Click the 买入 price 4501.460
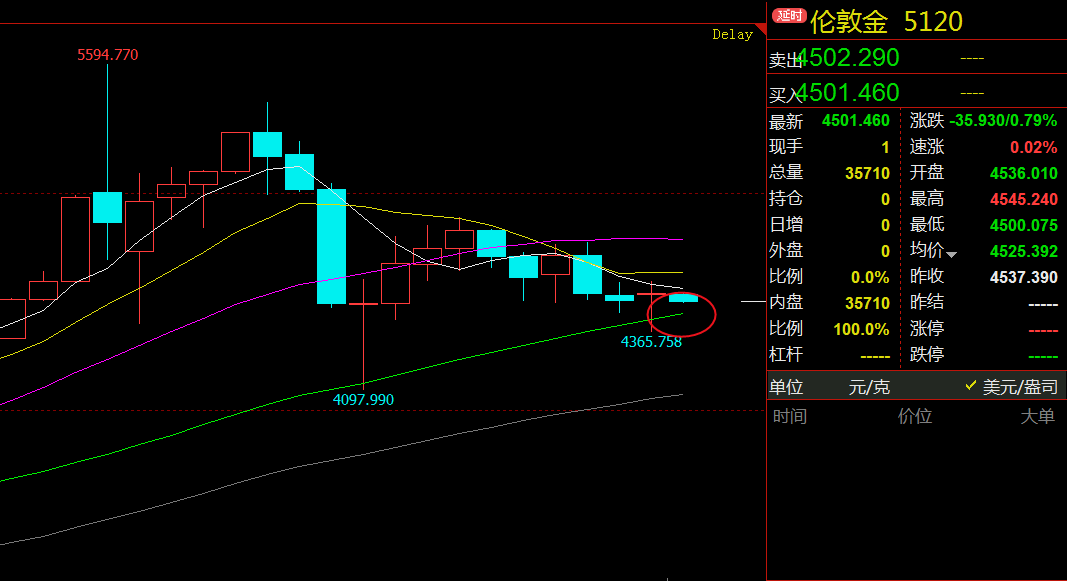The height and width of the screenshot is (581, 1067). 848,93
